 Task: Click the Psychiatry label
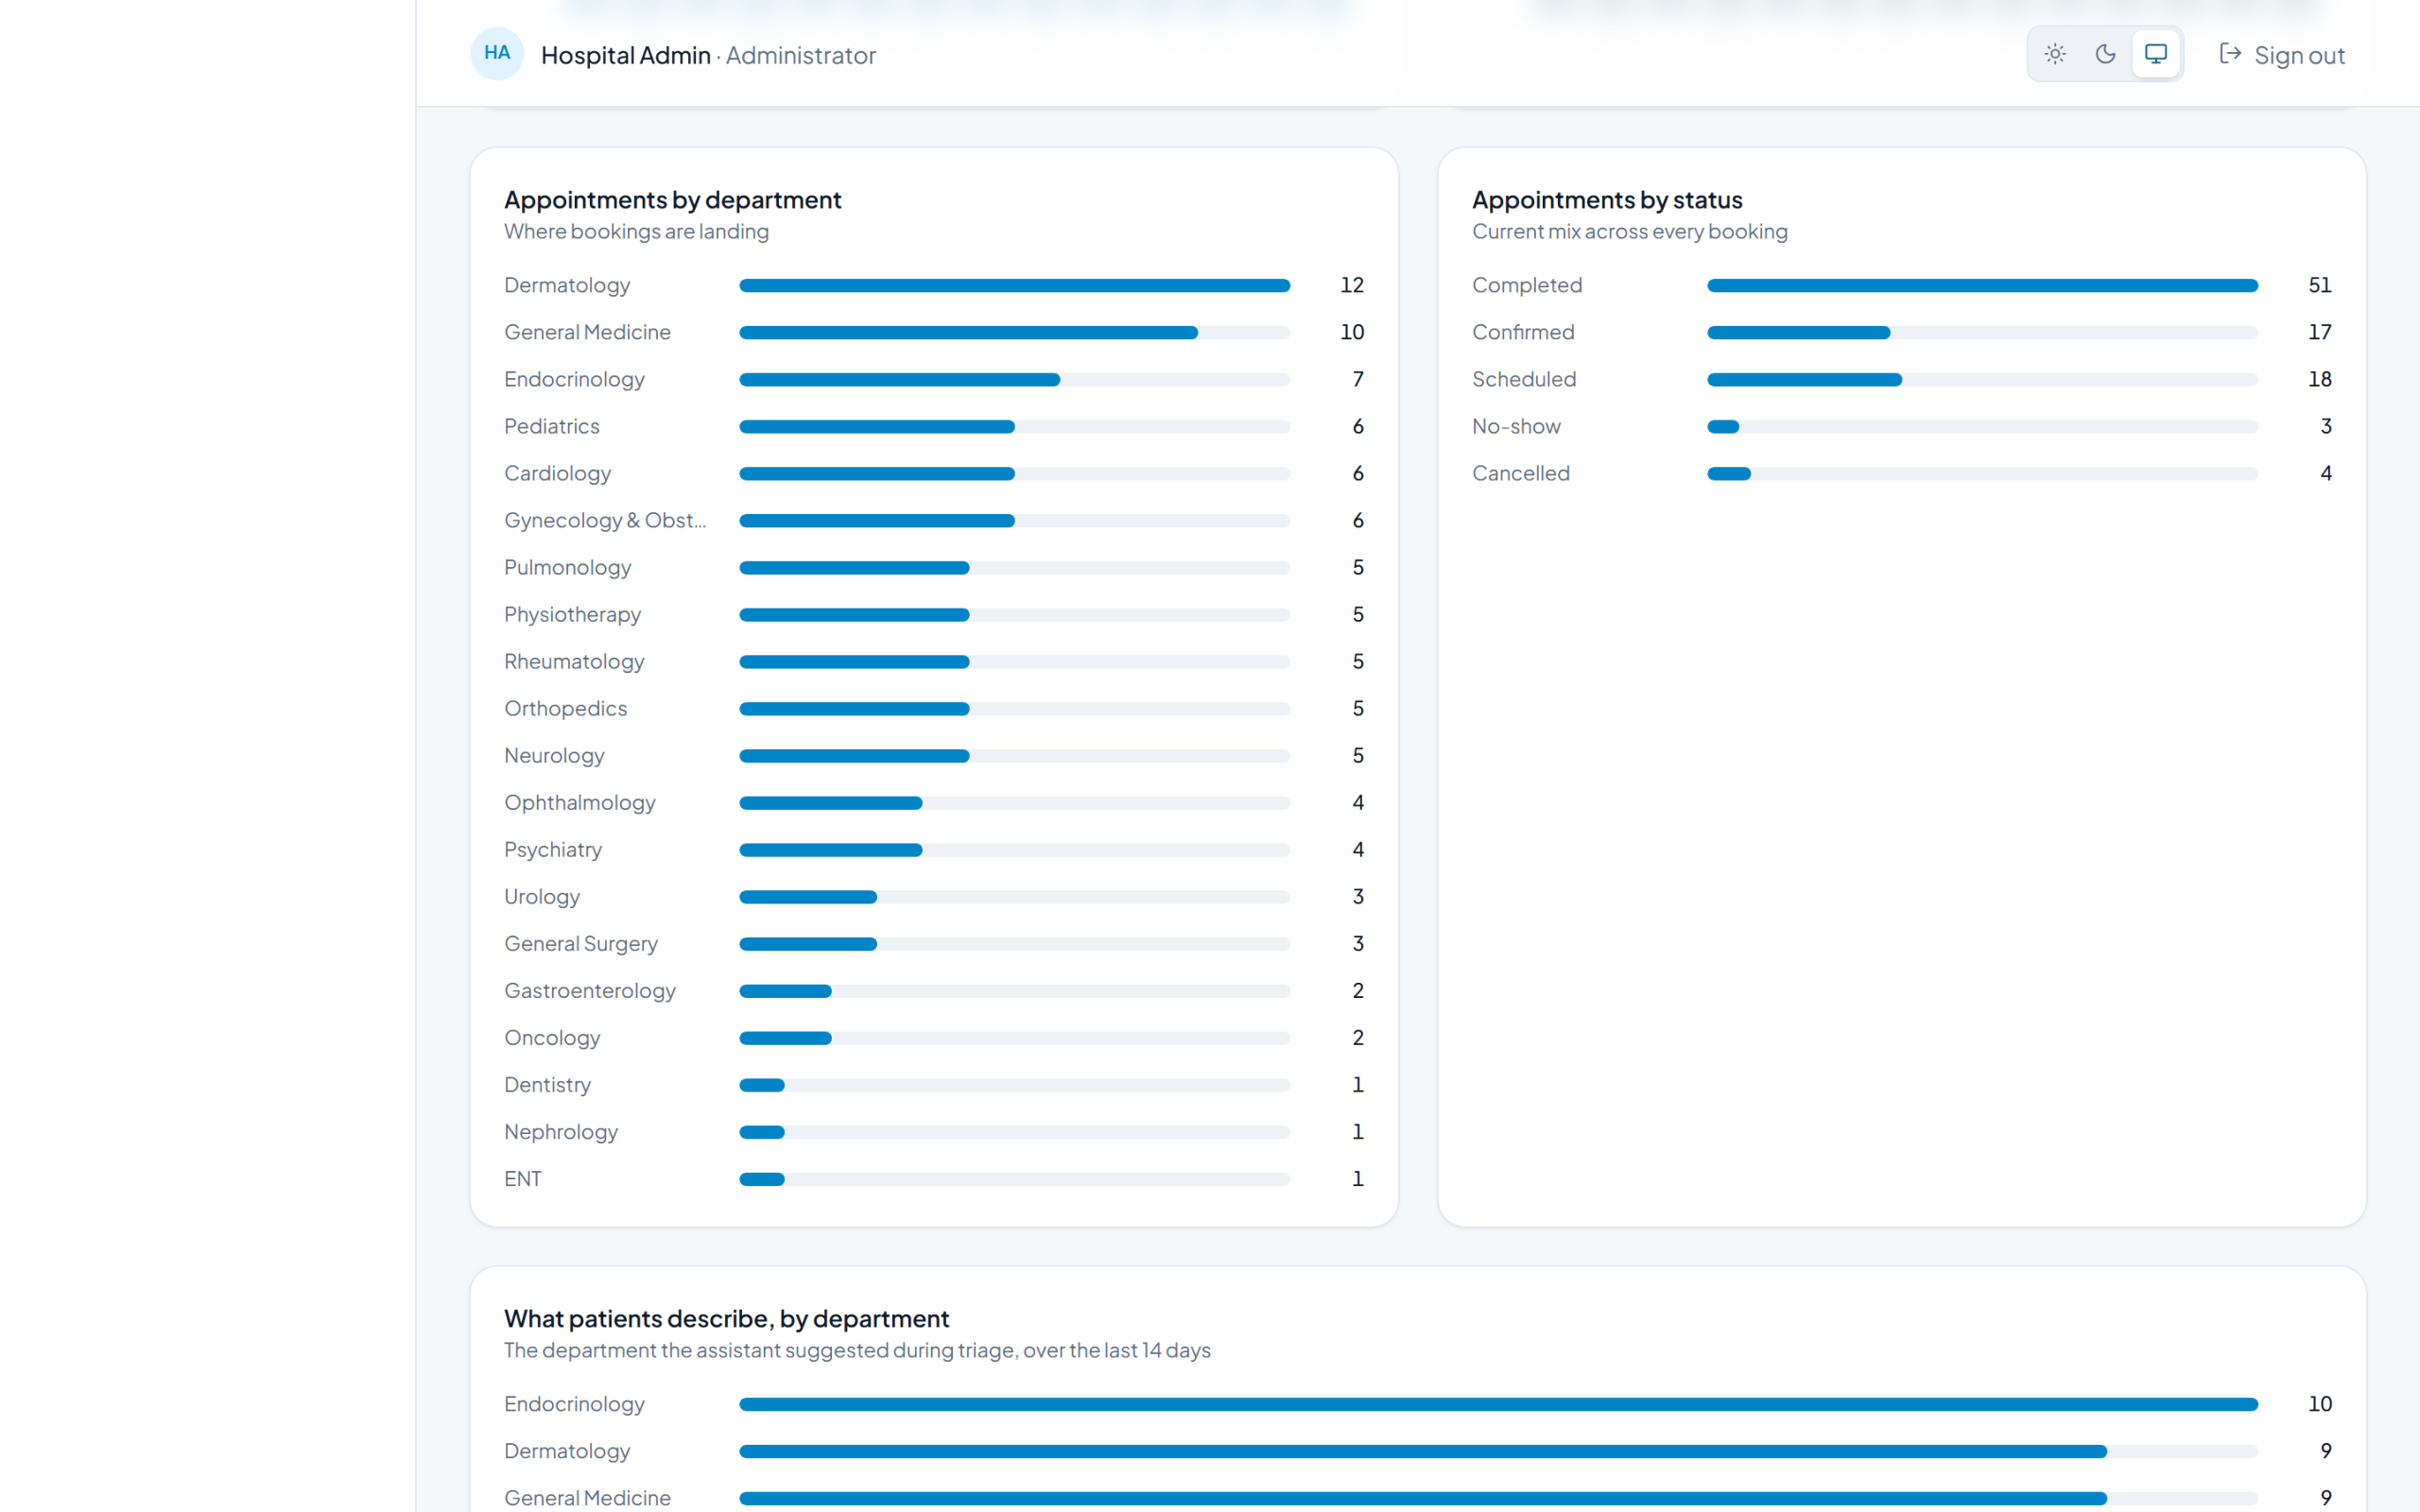click(x=553, y=849)
